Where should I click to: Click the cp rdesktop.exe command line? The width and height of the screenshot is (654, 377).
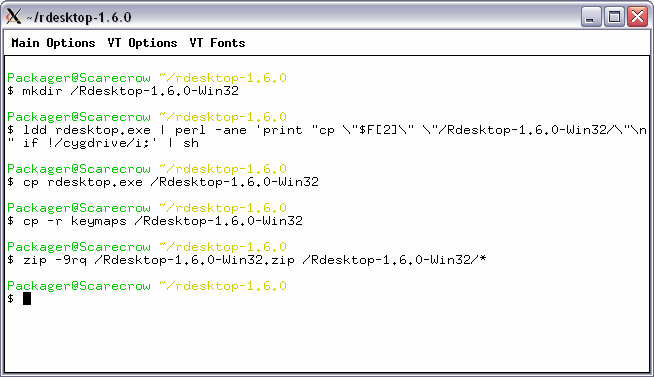(163, 182)
